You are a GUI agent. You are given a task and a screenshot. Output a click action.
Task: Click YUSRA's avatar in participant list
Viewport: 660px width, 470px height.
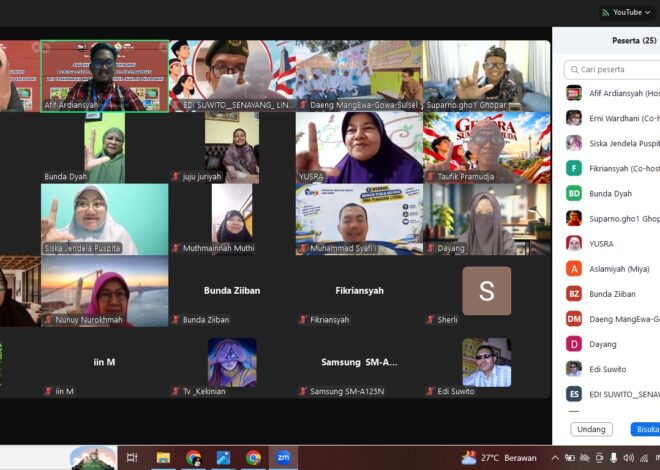click(x=574, y=244)
